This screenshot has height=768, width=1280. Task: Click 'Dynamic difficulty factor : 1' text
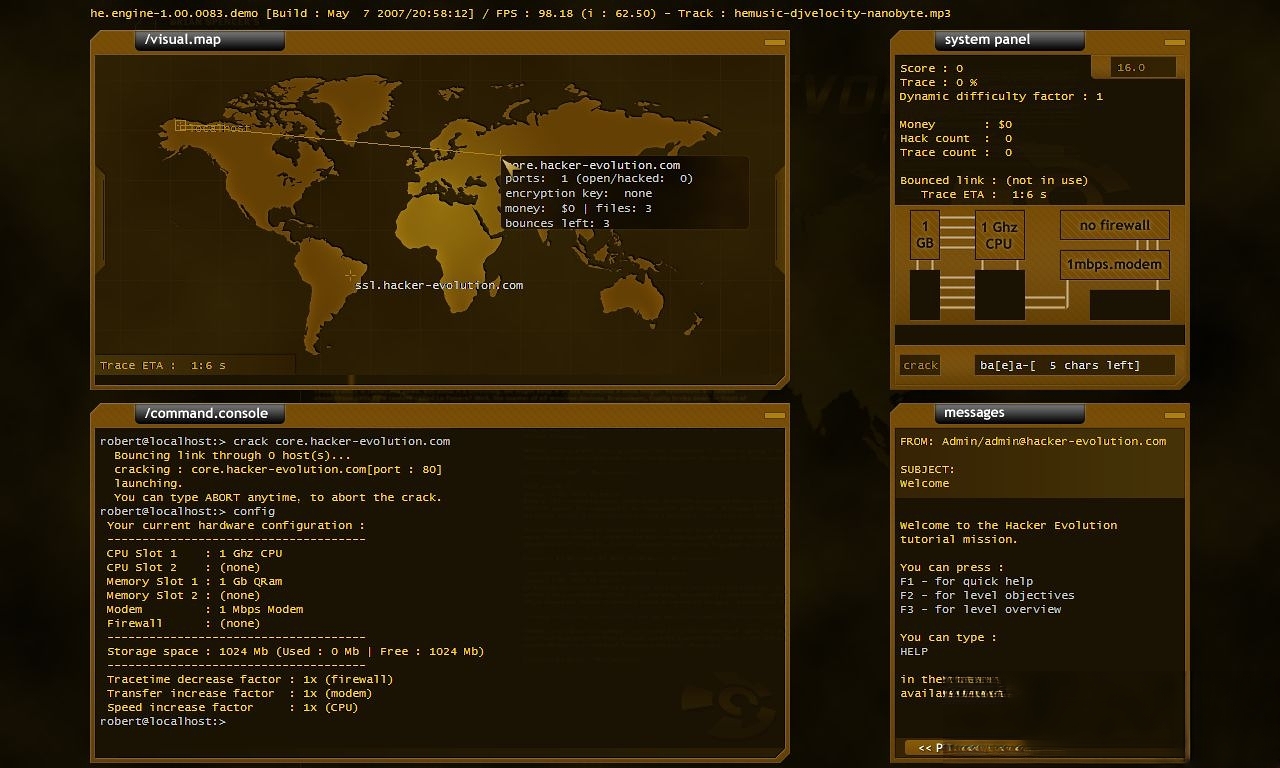pyautogui.click(x=1001, y=96)
